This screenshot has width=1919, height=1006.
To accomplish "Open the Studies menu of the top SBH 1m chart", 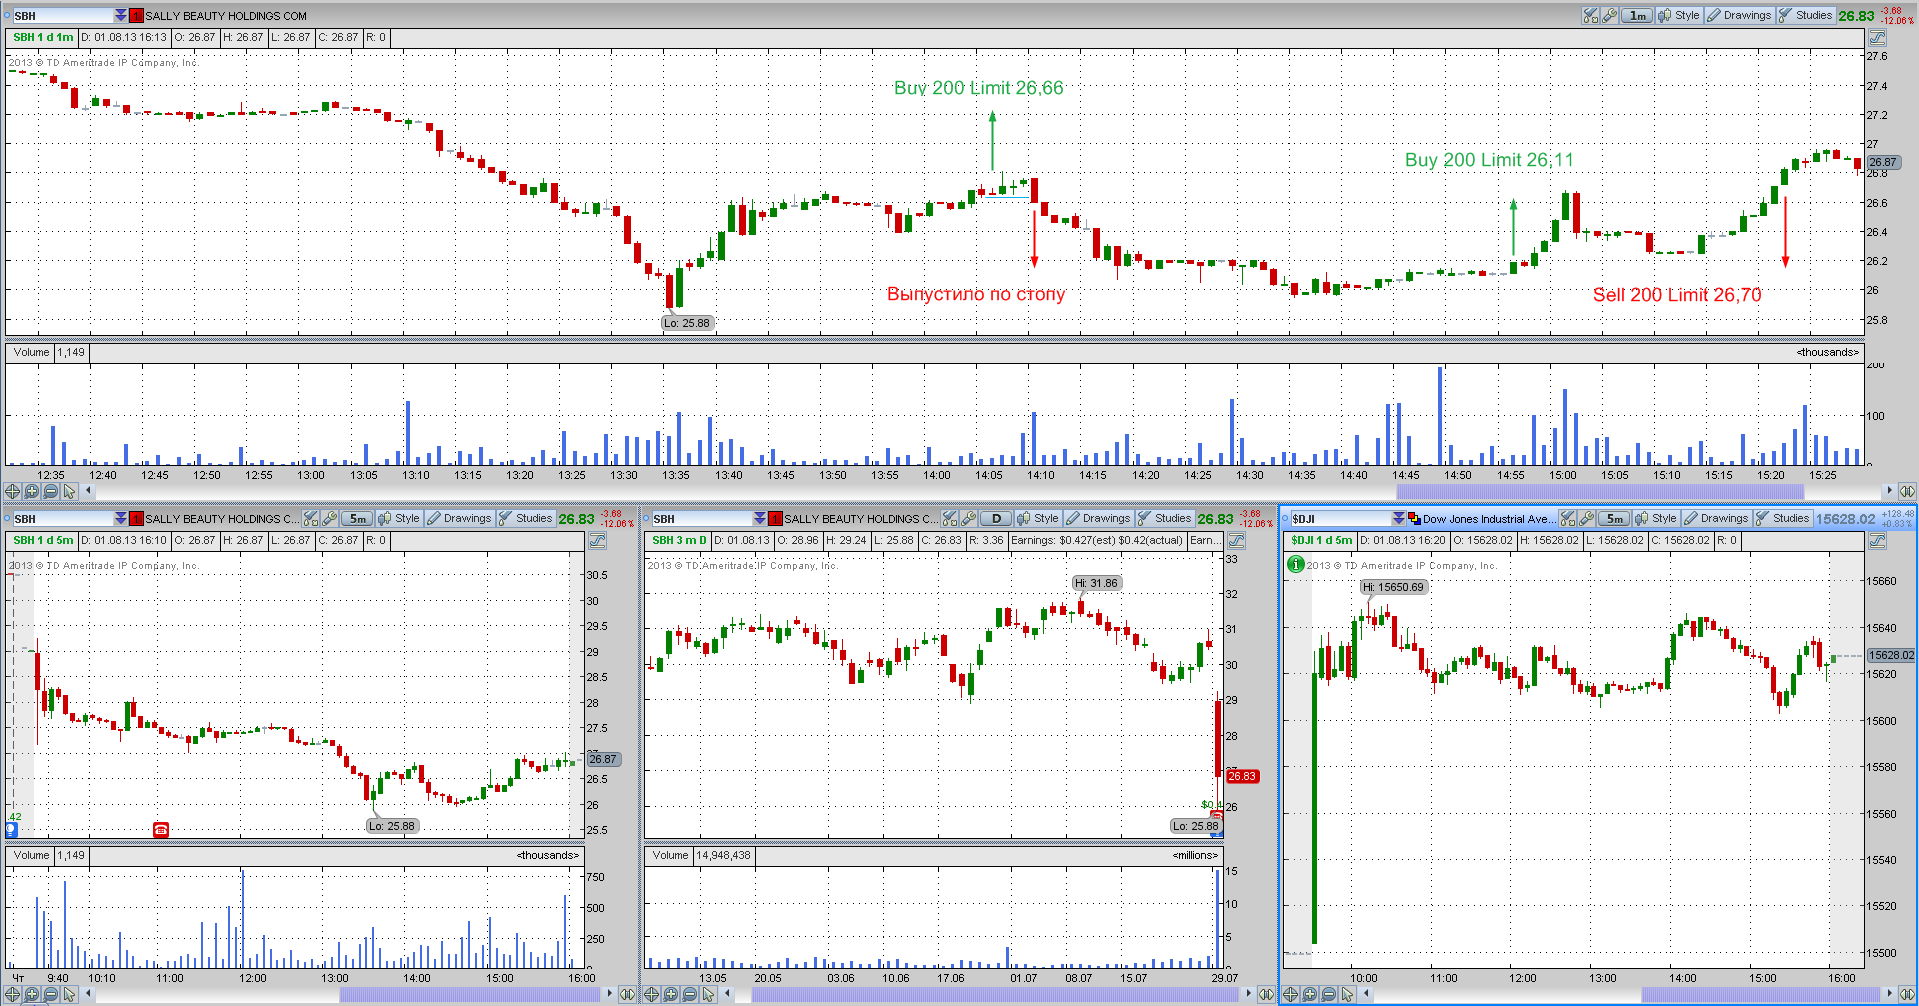I will click(1805, 15).
